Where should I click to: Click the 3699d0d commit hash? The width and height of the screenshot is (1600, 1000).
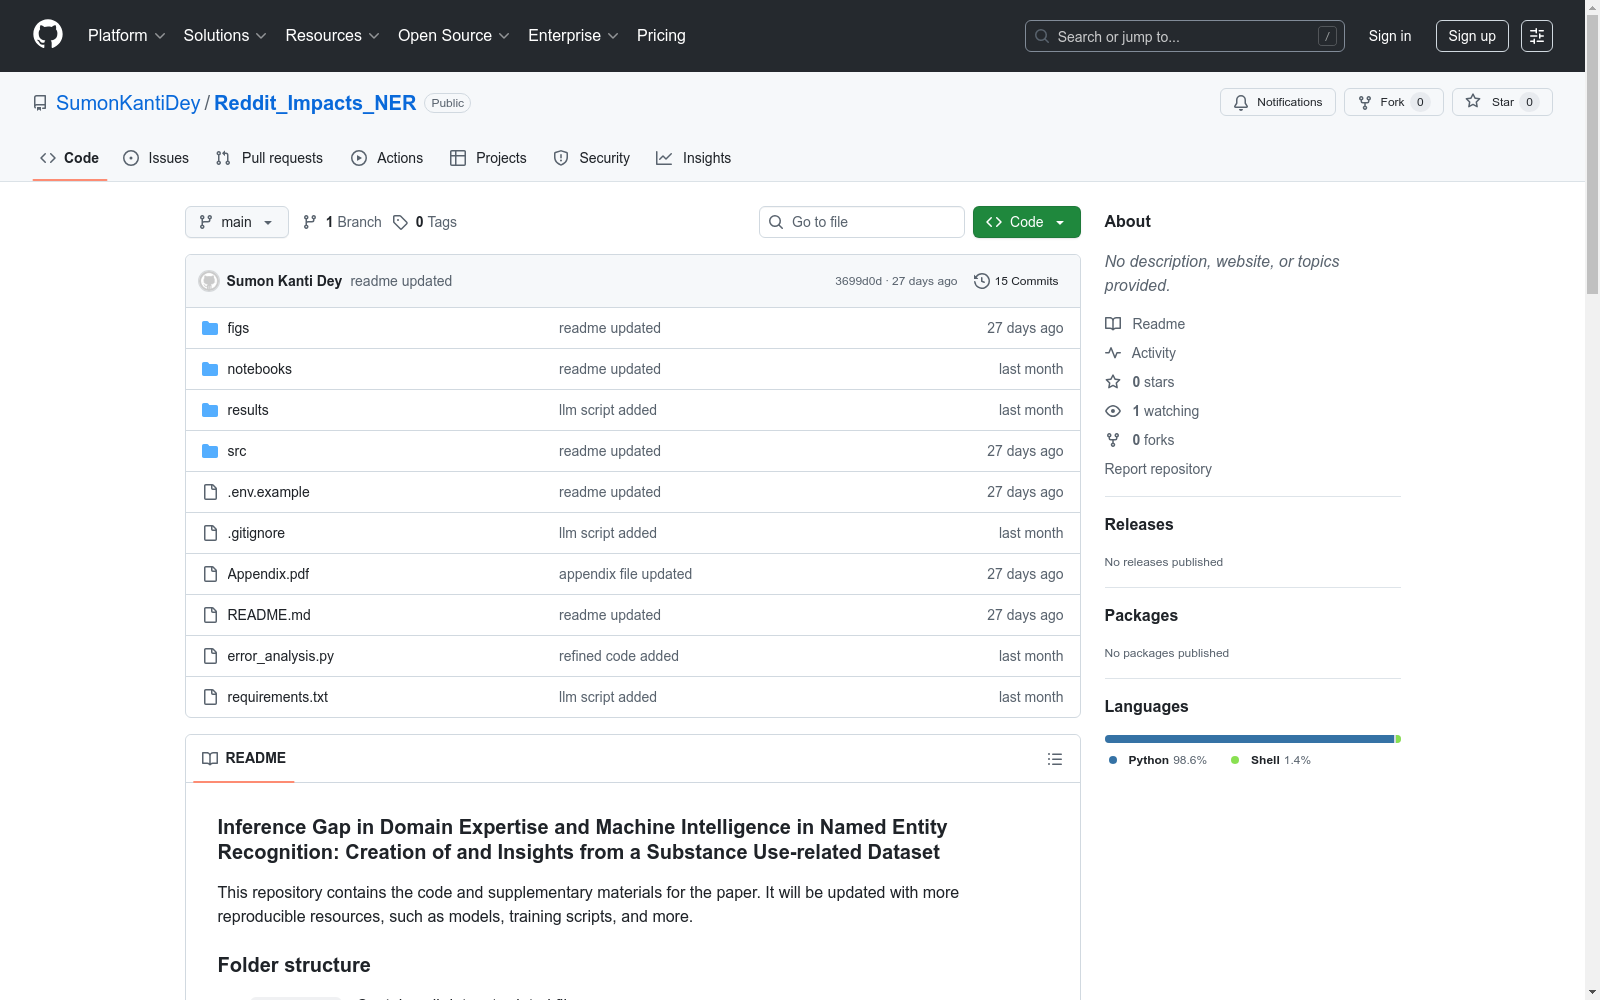[x=859, y=281]
